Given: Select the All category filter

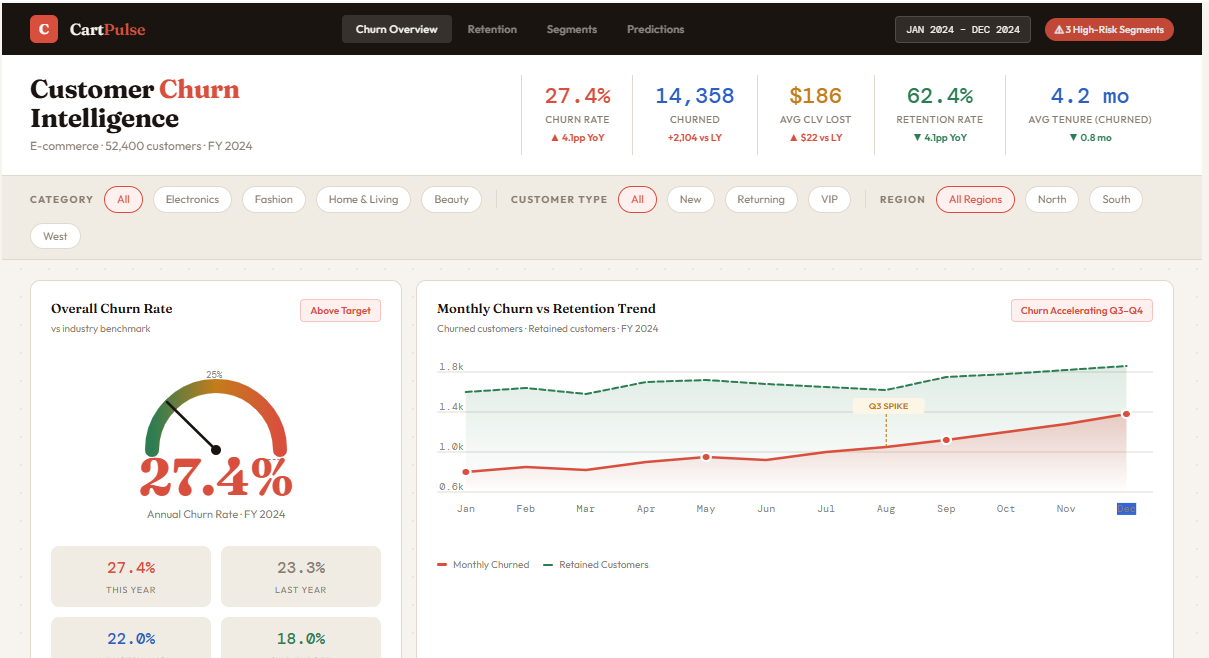Looking at the screenshot, I should coord(123,199).
